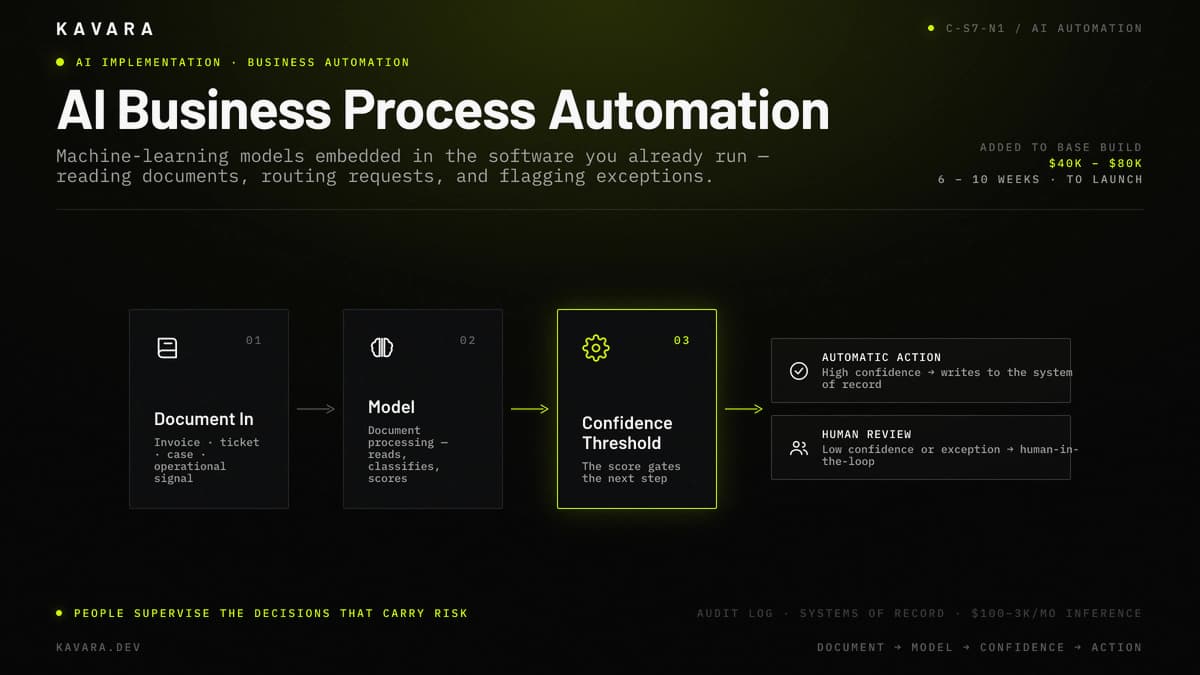The height and width of the screenshot is (675, 1200).
Task: Click the 'AI Business Process Automation' title
Action: coord(443,109)
